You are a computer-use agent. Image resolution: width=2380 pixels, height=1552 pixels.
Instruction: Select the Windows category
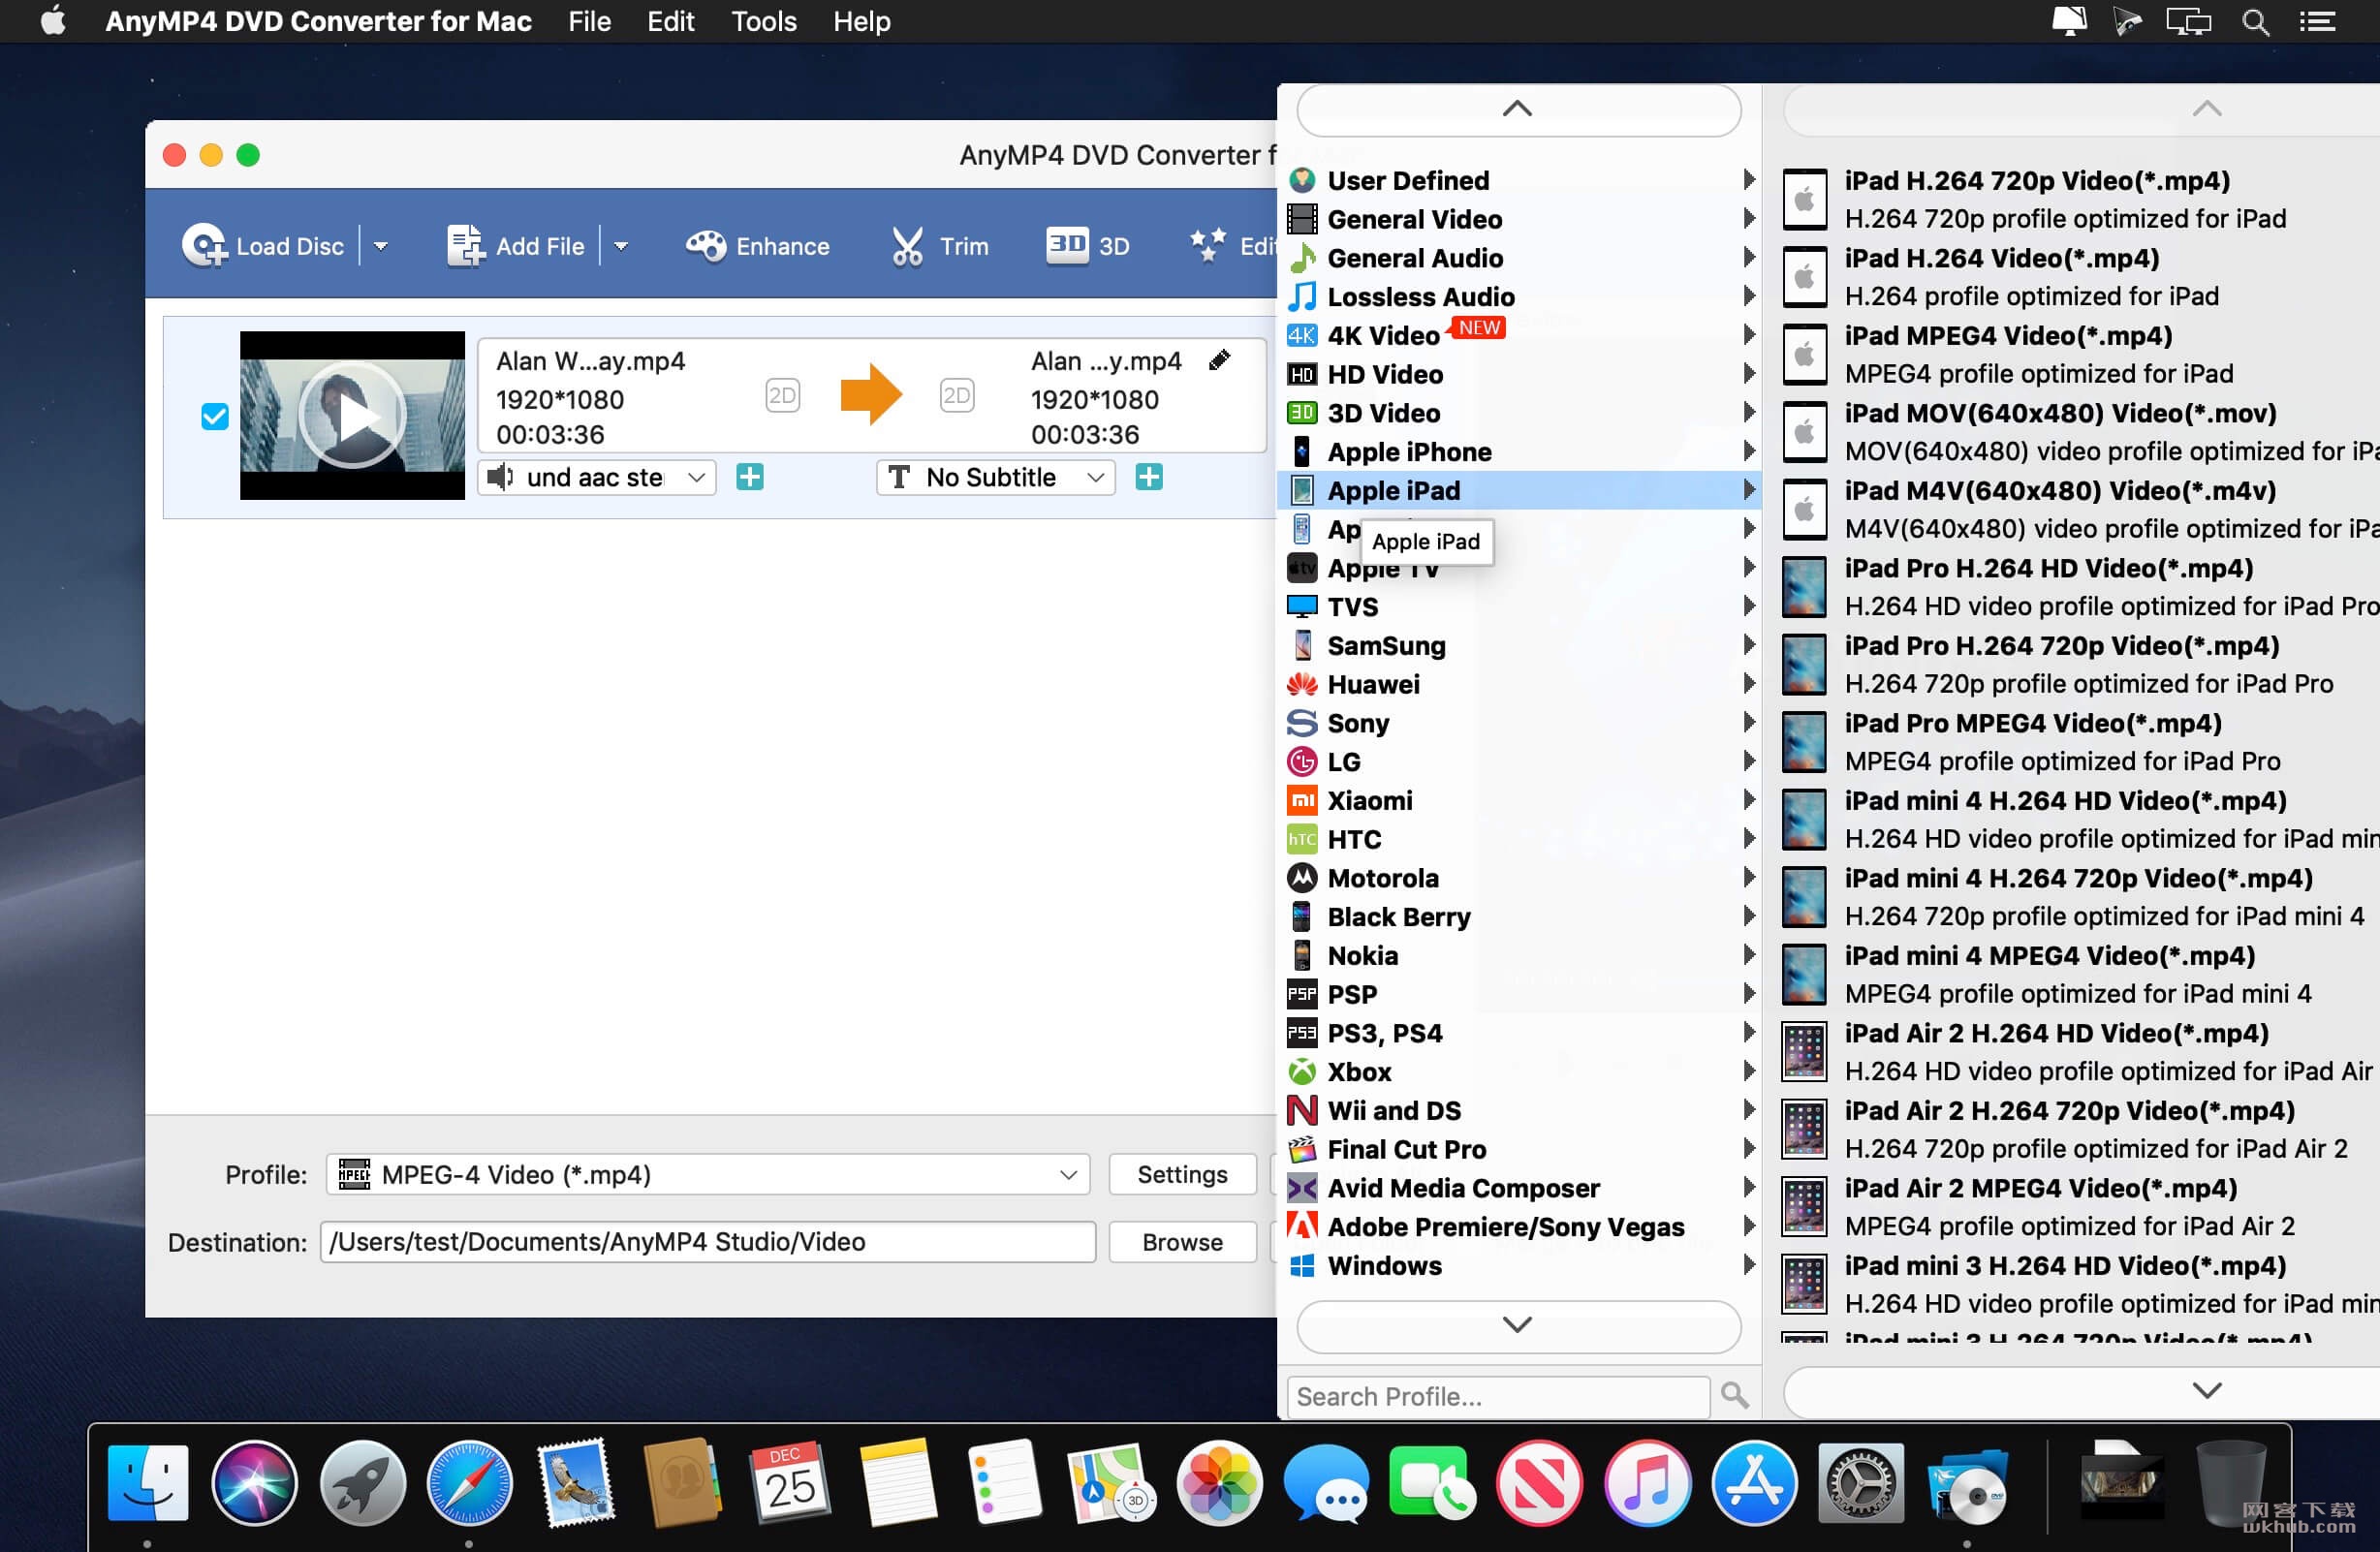point(1520,1265)
